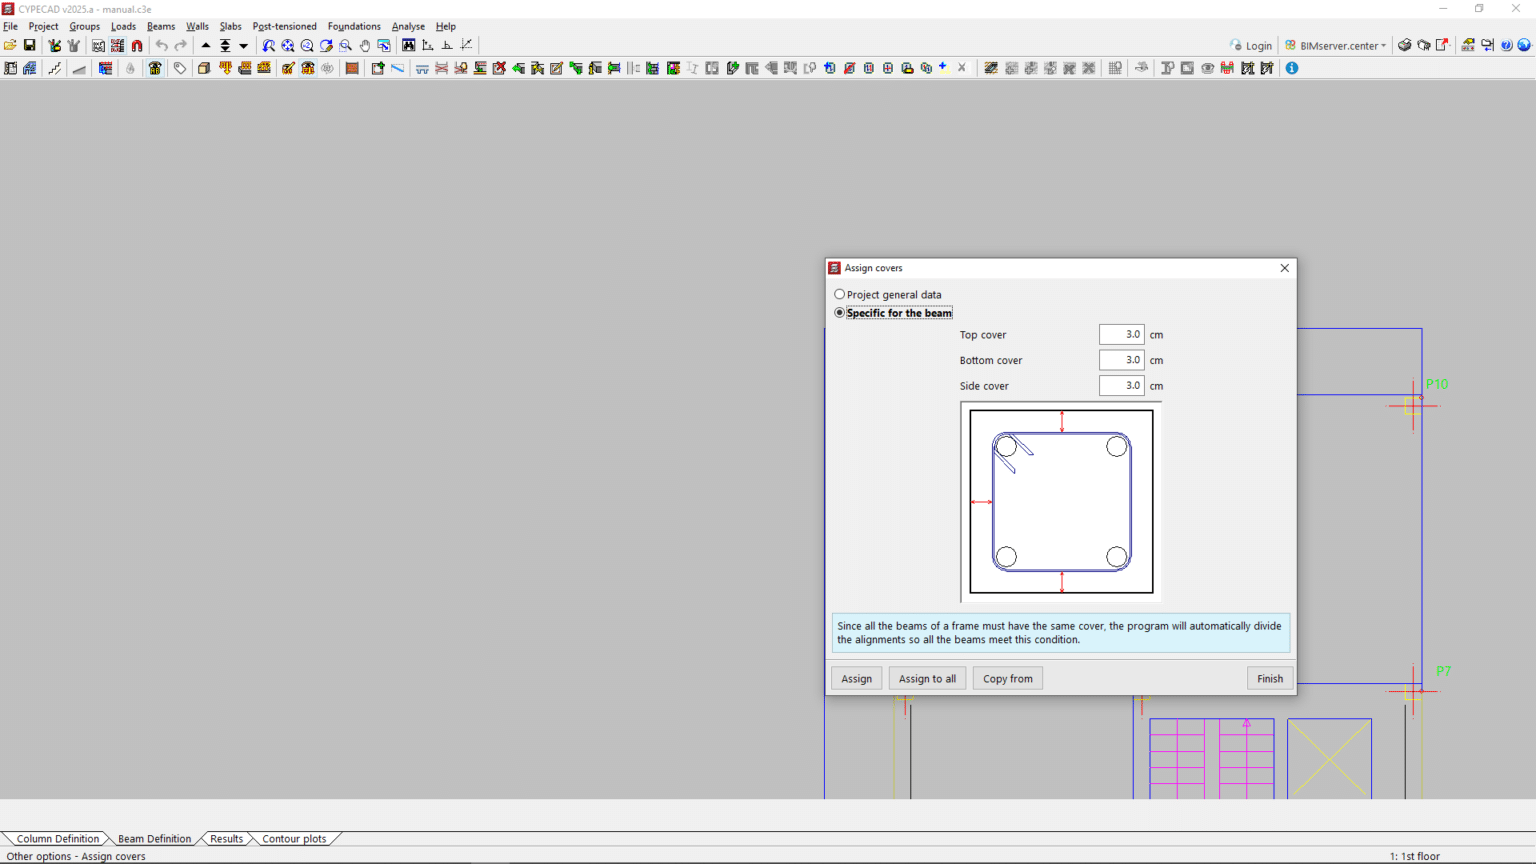This screenshot has width=1536, height=864.
Task: Click the Copy from button
Action: coord(1007,679)
